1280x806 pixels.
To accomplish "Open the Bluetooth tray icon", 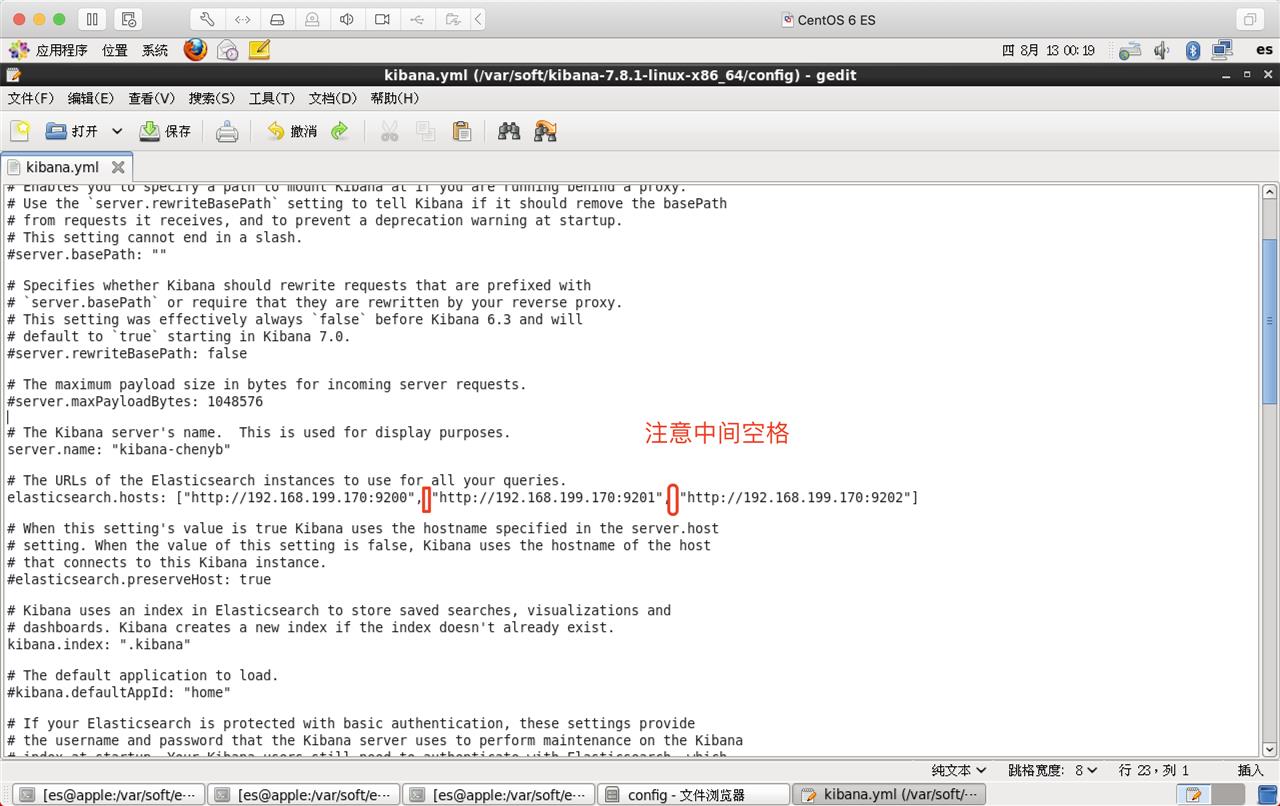I will pos(1192,50).
